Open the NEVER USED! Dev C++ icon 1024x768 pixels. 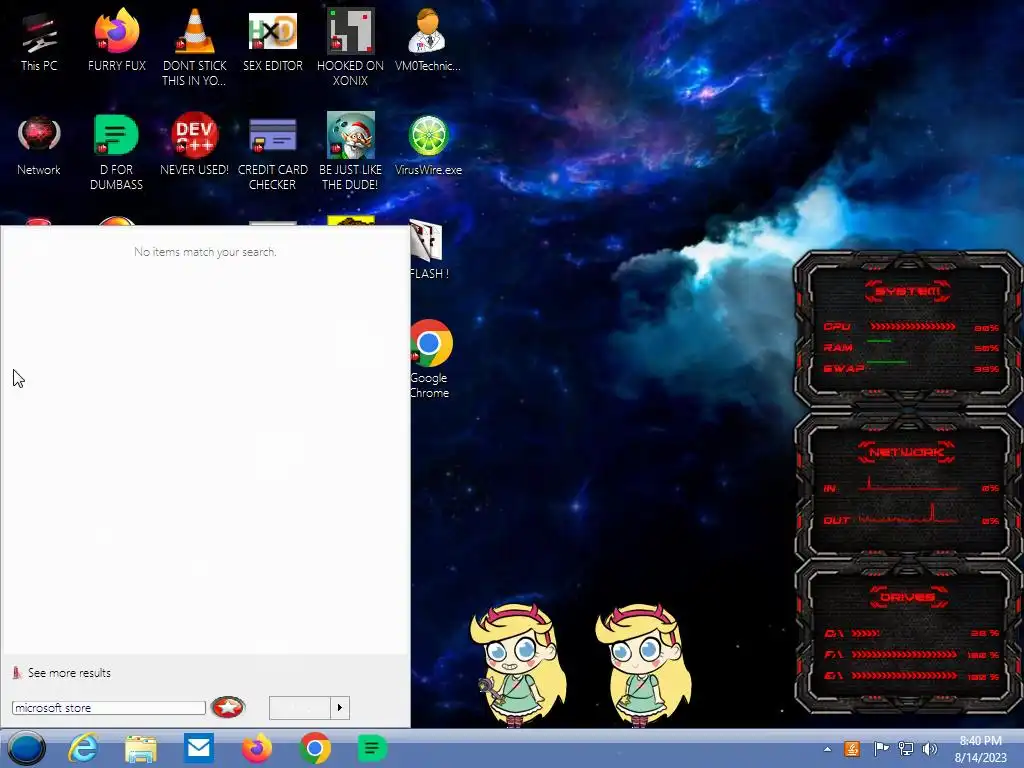pyautogui.click(x=194, y=145)
